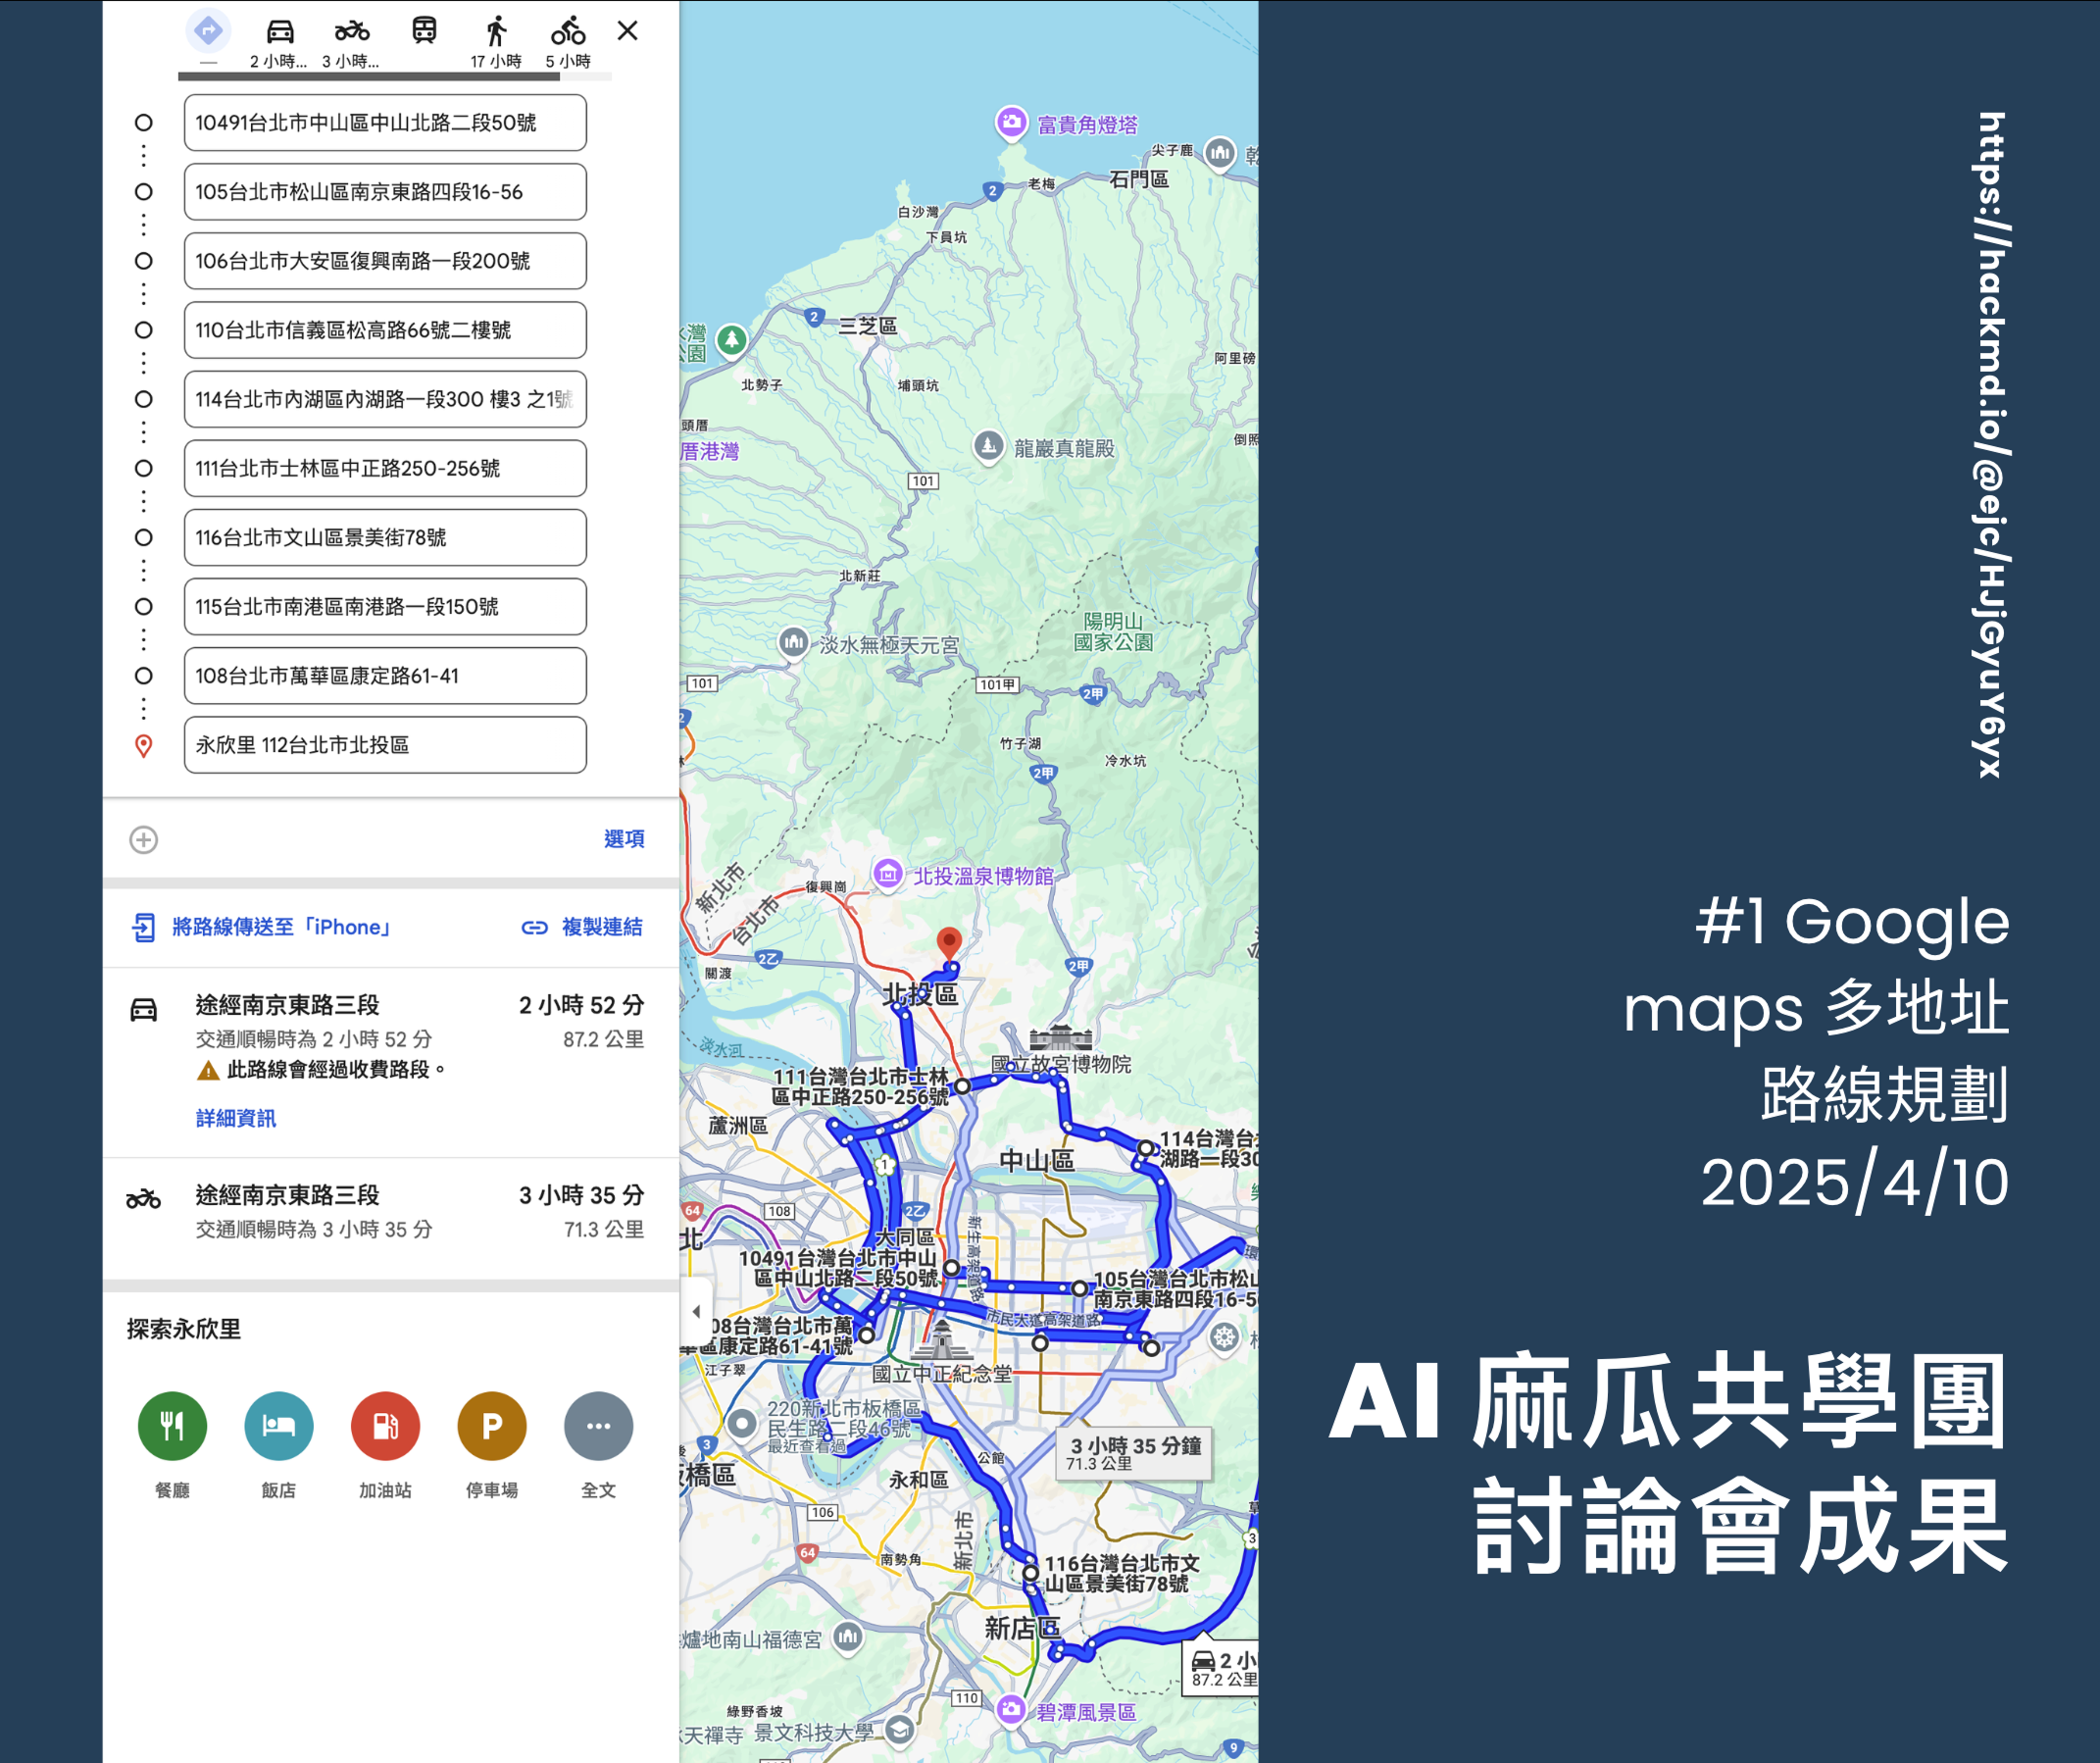Select the best travel mode icon

[208, 31]
